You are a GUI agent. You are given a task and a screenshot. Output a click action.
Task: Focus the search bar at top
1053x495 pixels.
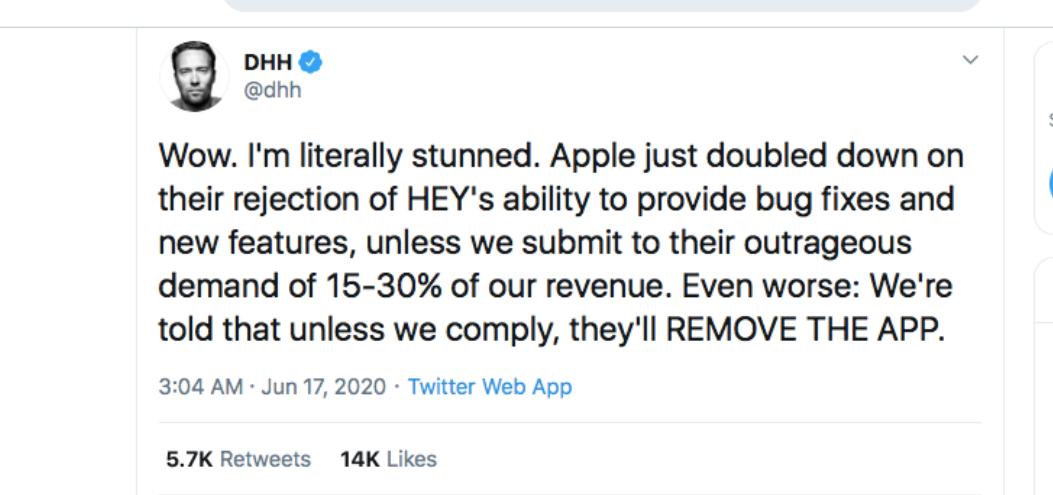click(600, 5)
